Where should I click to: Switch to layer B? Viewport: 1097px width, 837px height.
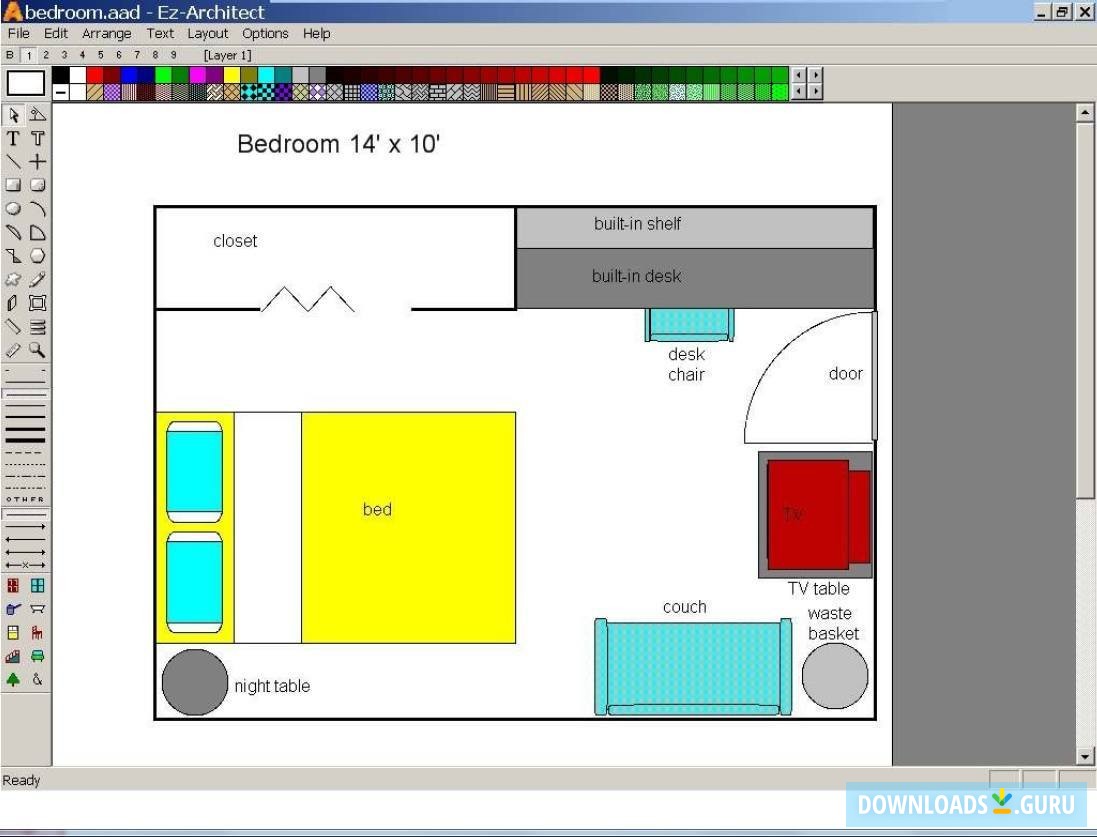pos(10,55)
